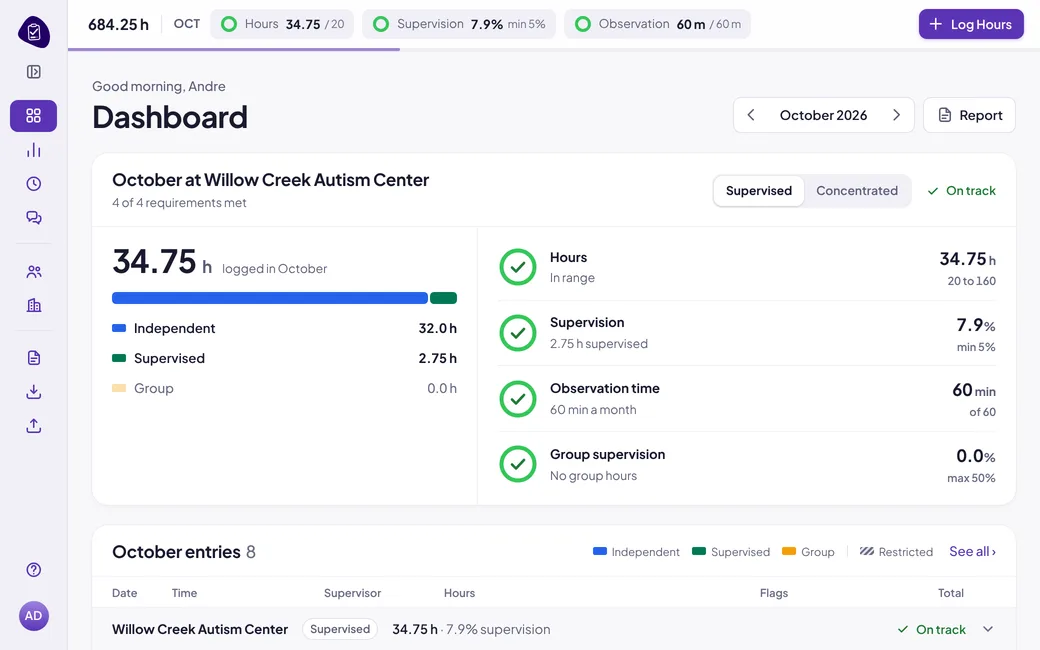
Task: Click the On track status in entries row
Action: pyautogui.click(x=932, y=629)
